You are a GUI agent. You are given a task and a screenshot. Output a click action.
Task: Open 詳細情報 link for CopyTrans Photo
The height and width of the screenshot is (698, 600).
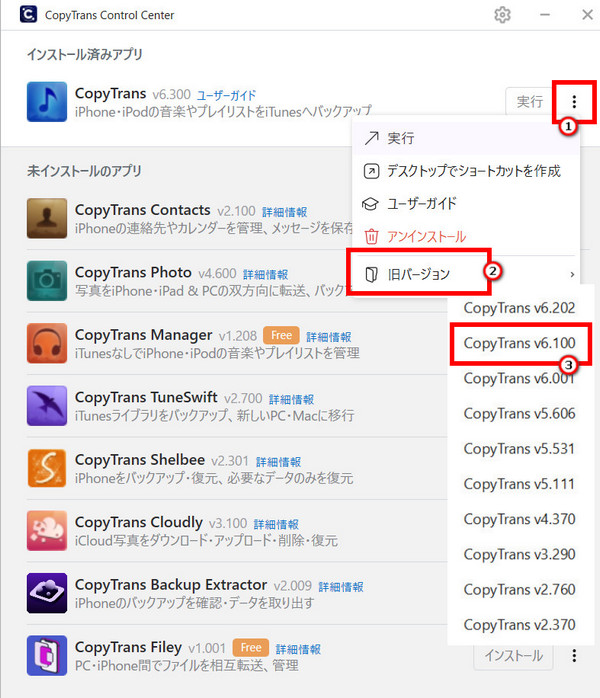click(x=265, y=274)
